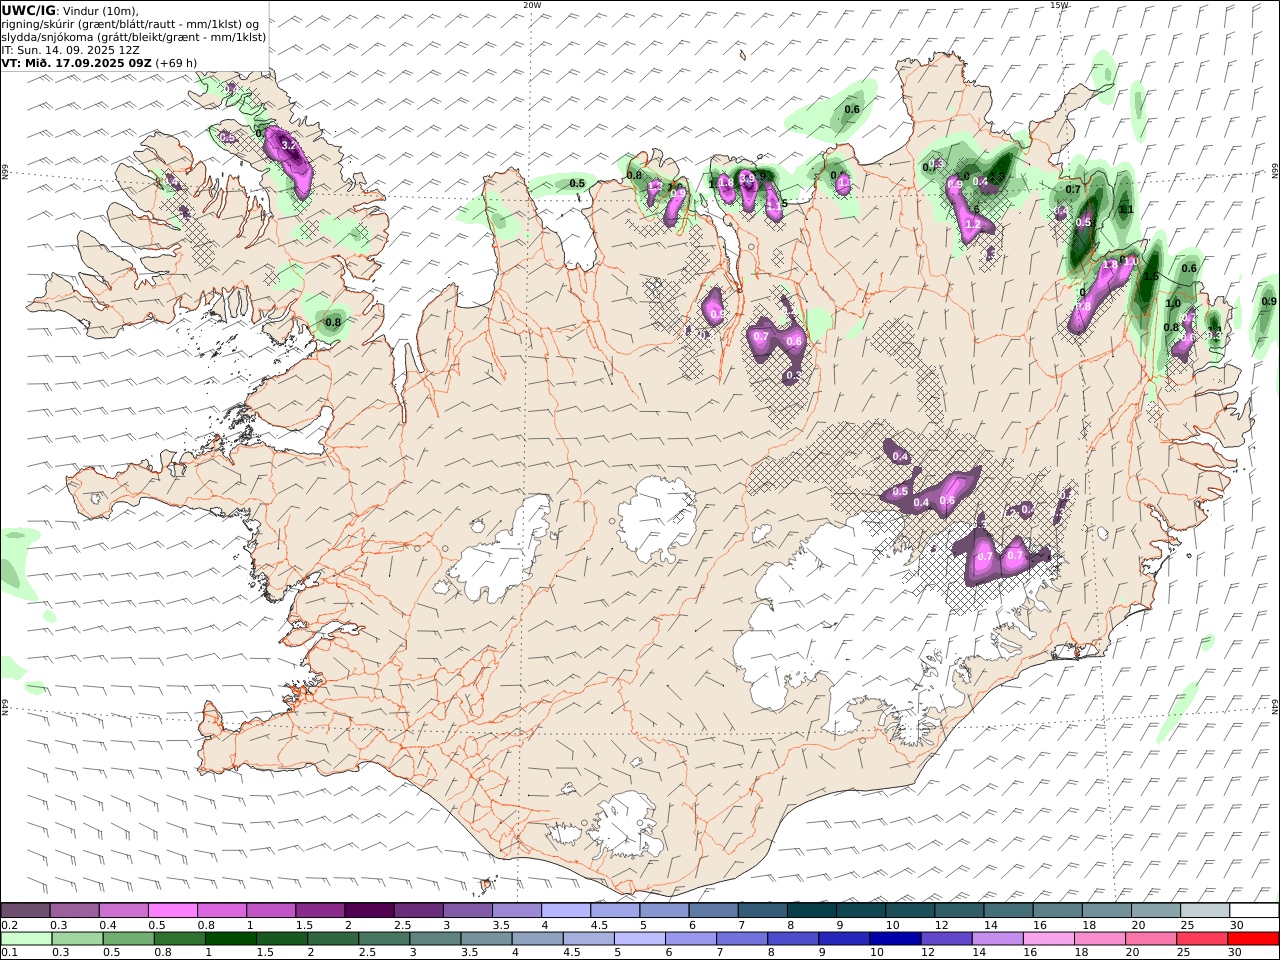Pick the darkest purple swatch between 2 and 2.5 upper row
Screen dimensions: 1280x960
point(368,911)
